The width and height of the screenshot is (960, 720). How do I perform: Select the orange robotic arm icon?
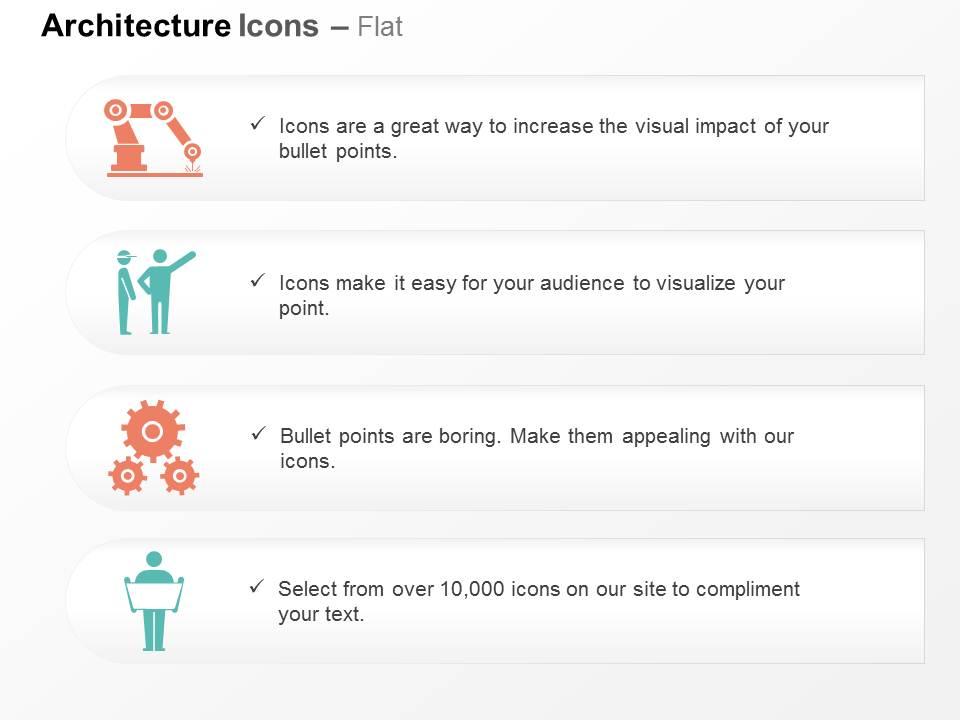point(154,138)
